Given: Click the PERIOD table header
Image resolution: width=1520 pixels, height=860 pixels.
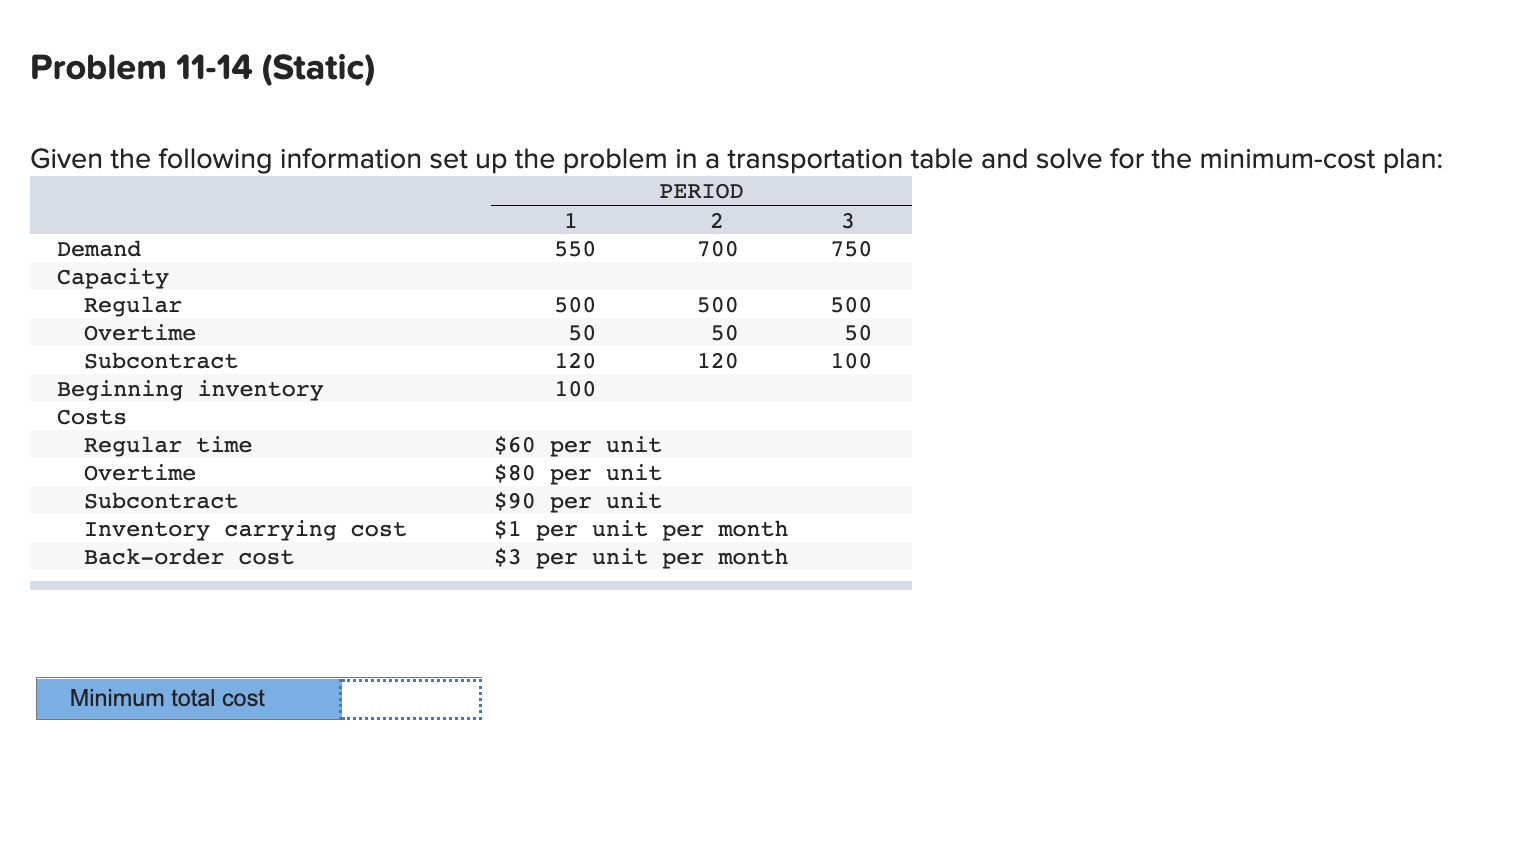Looking at the screenshot, I should 700,190.
